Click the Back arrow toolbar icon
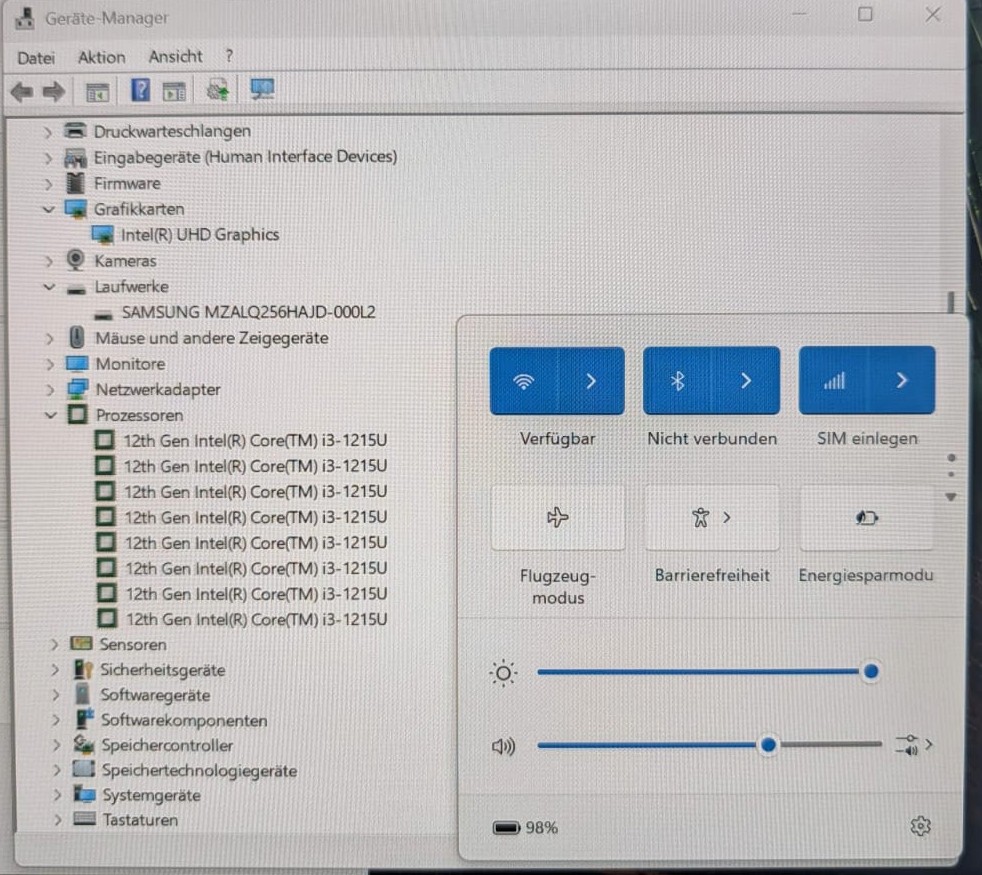The image size is (982, 875). click(x=22, y=93)
